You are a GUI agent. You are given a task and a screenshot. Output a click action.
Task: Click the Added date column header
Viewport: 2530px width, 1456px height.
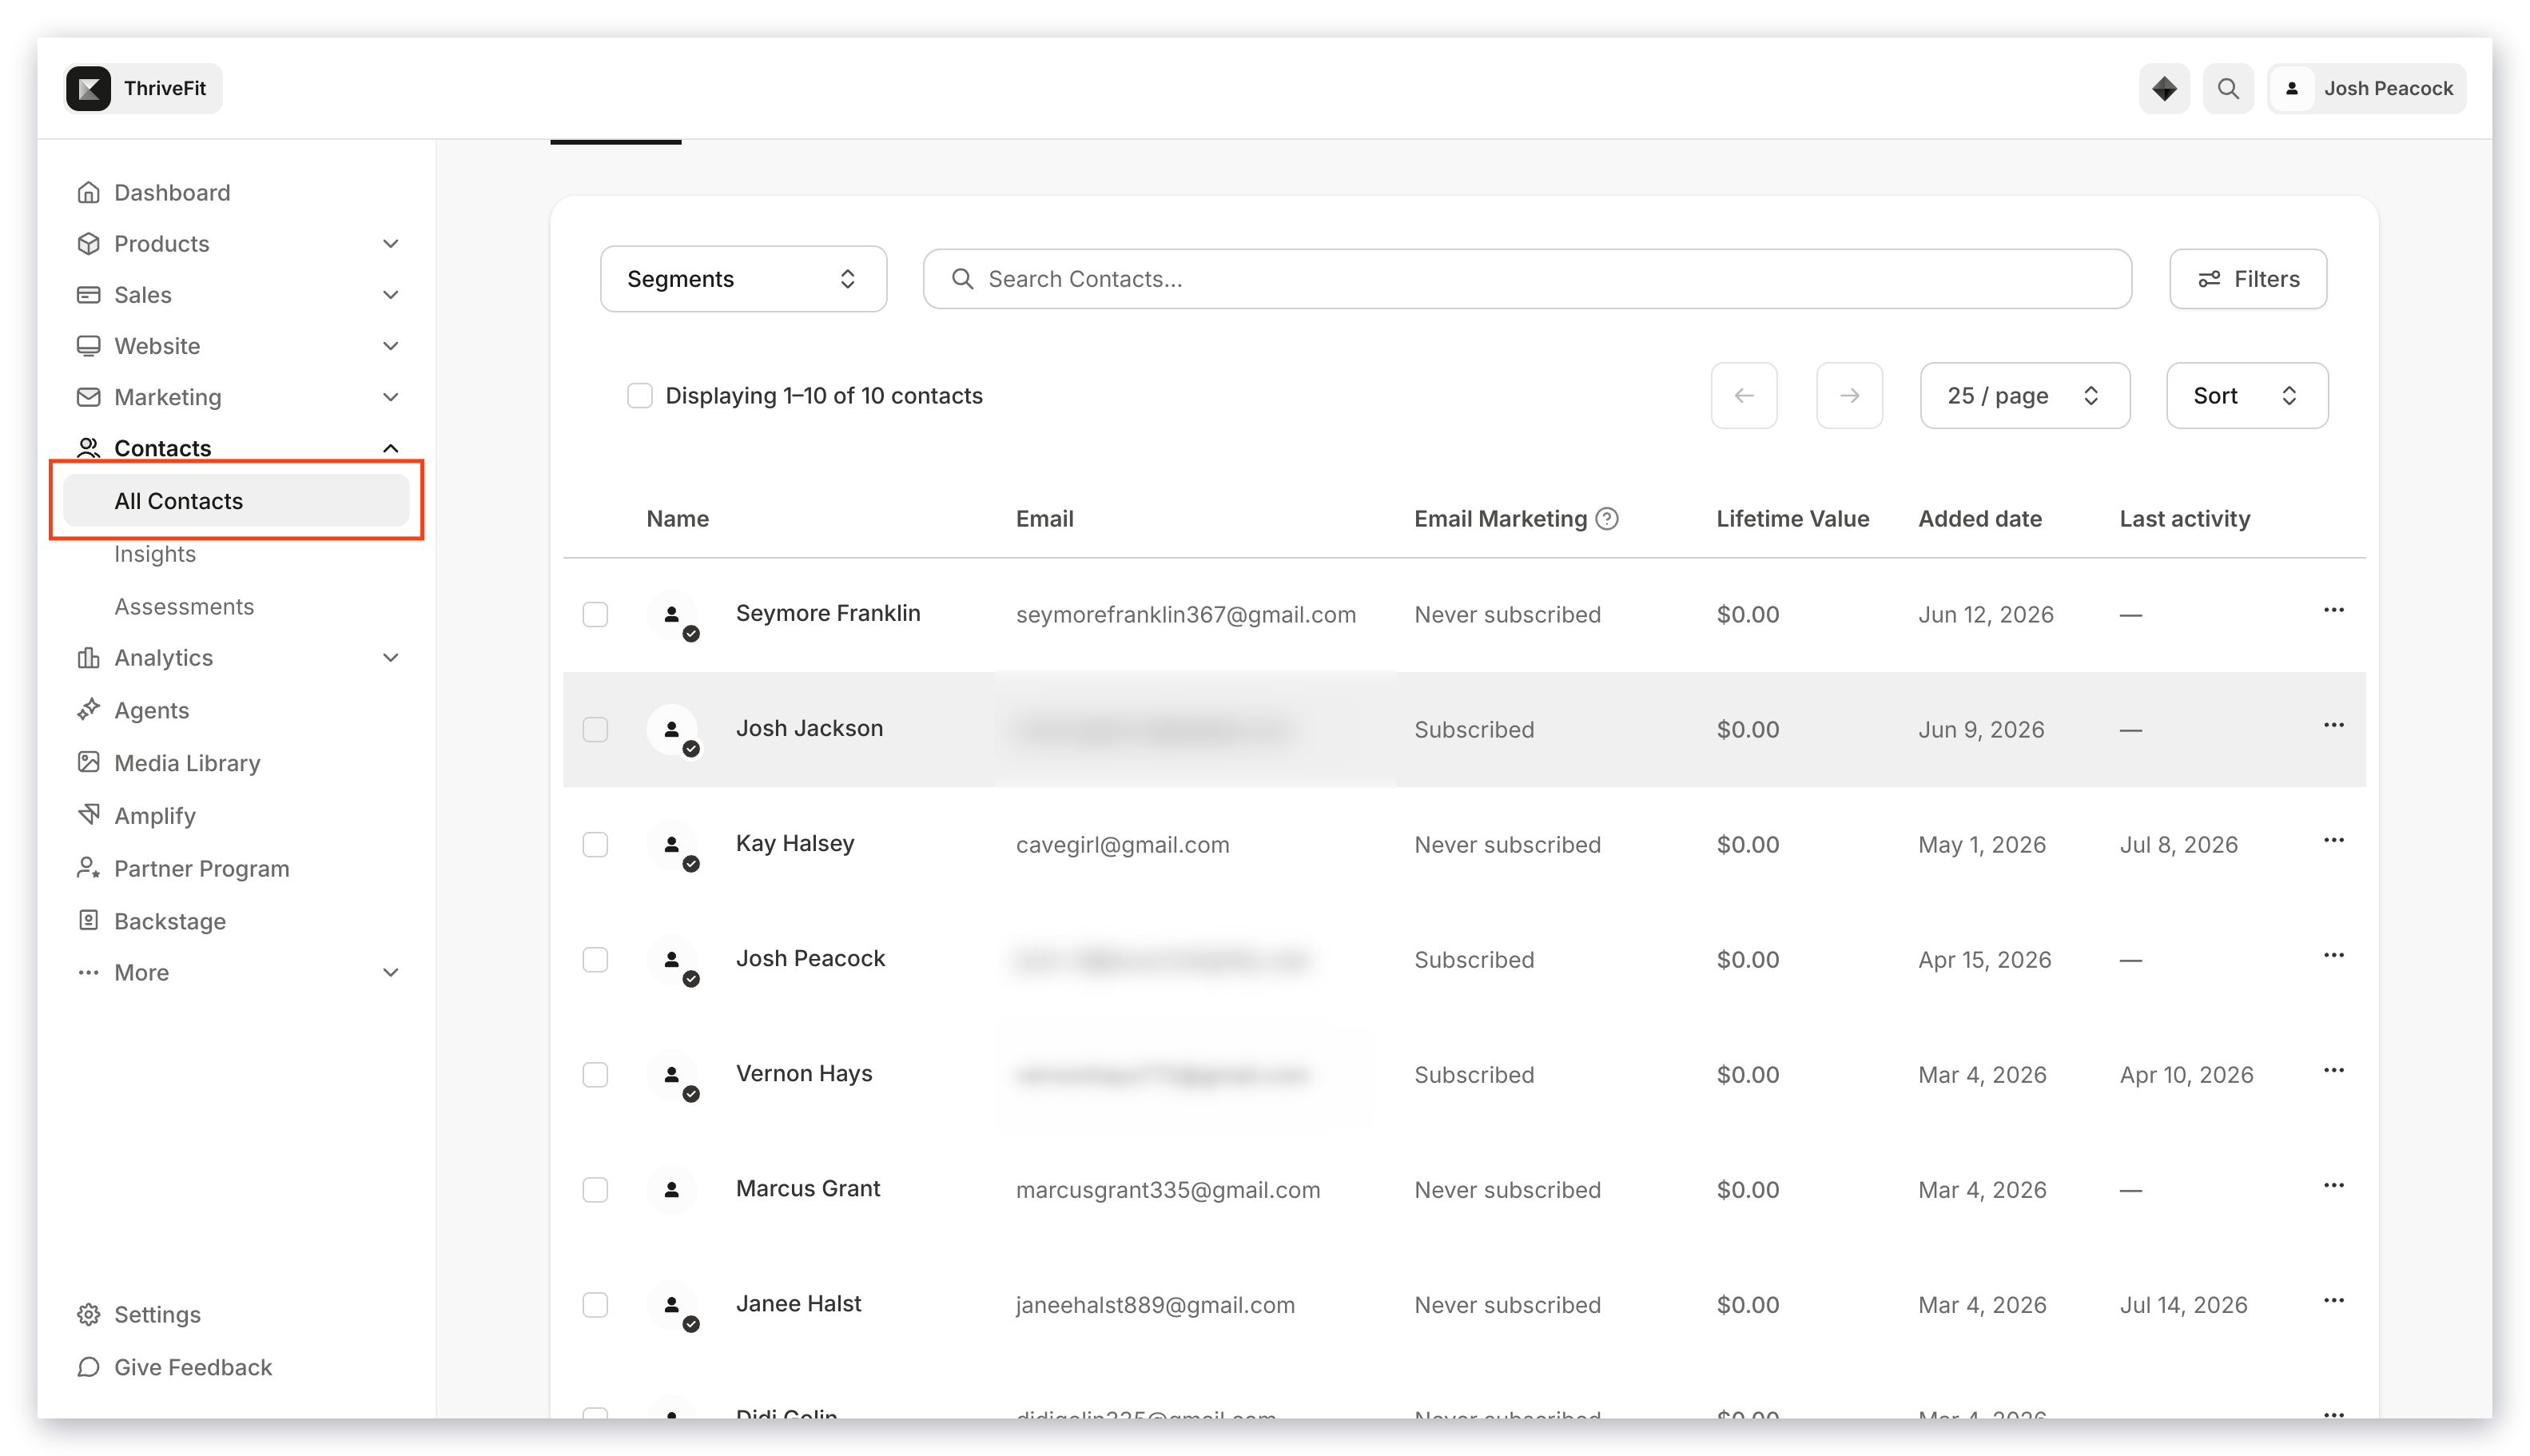1980,518
